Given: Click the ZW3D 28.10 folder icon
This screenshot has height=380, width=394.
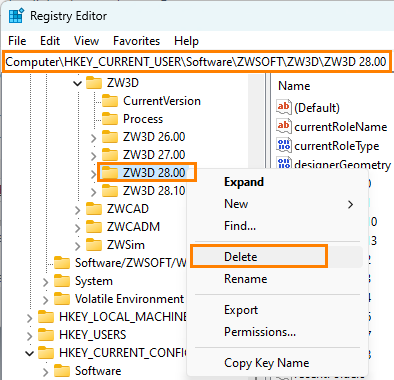Looking at the screenshot, I should click(x=110, y=191).
